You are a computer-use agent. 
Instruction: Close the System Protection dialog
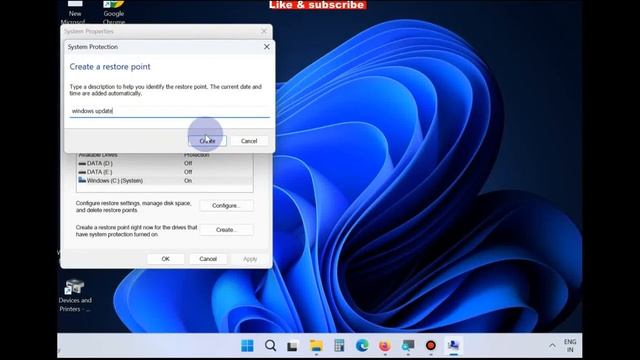pos(267,47)
